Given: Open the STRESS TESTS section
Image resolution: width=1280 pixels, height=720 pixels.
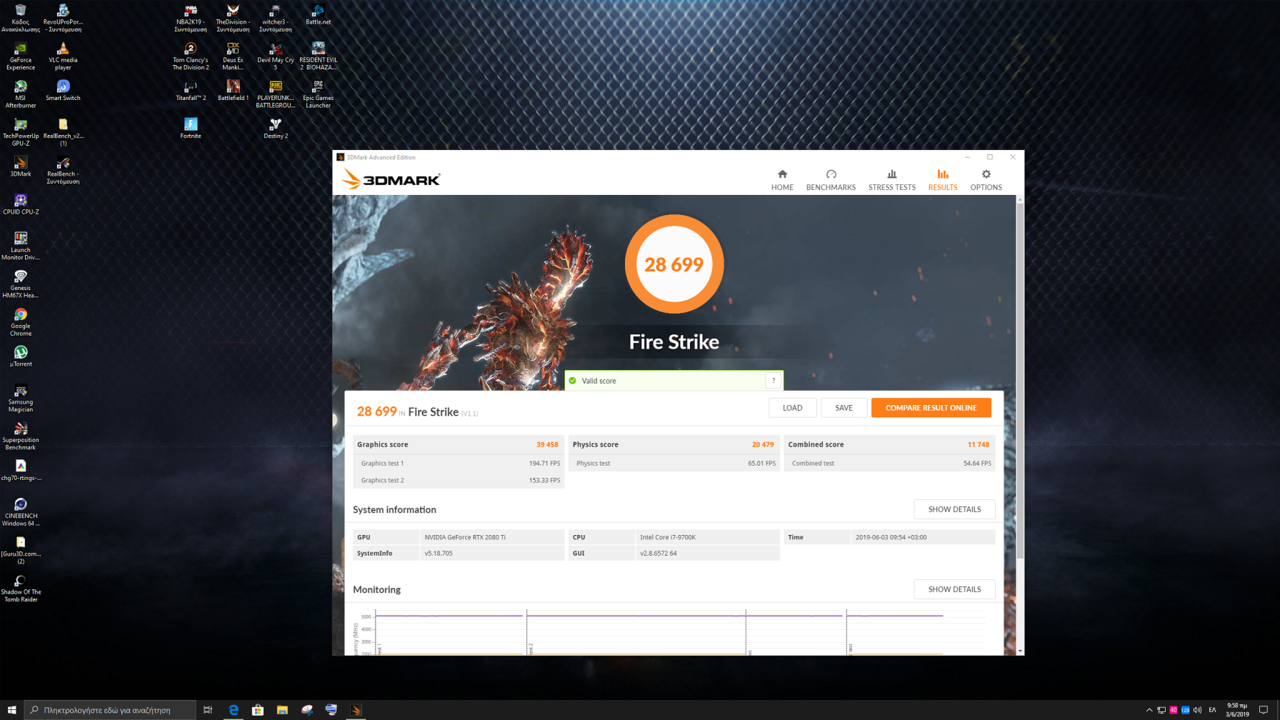Looking at the screenshot, I should pos(892,180).
